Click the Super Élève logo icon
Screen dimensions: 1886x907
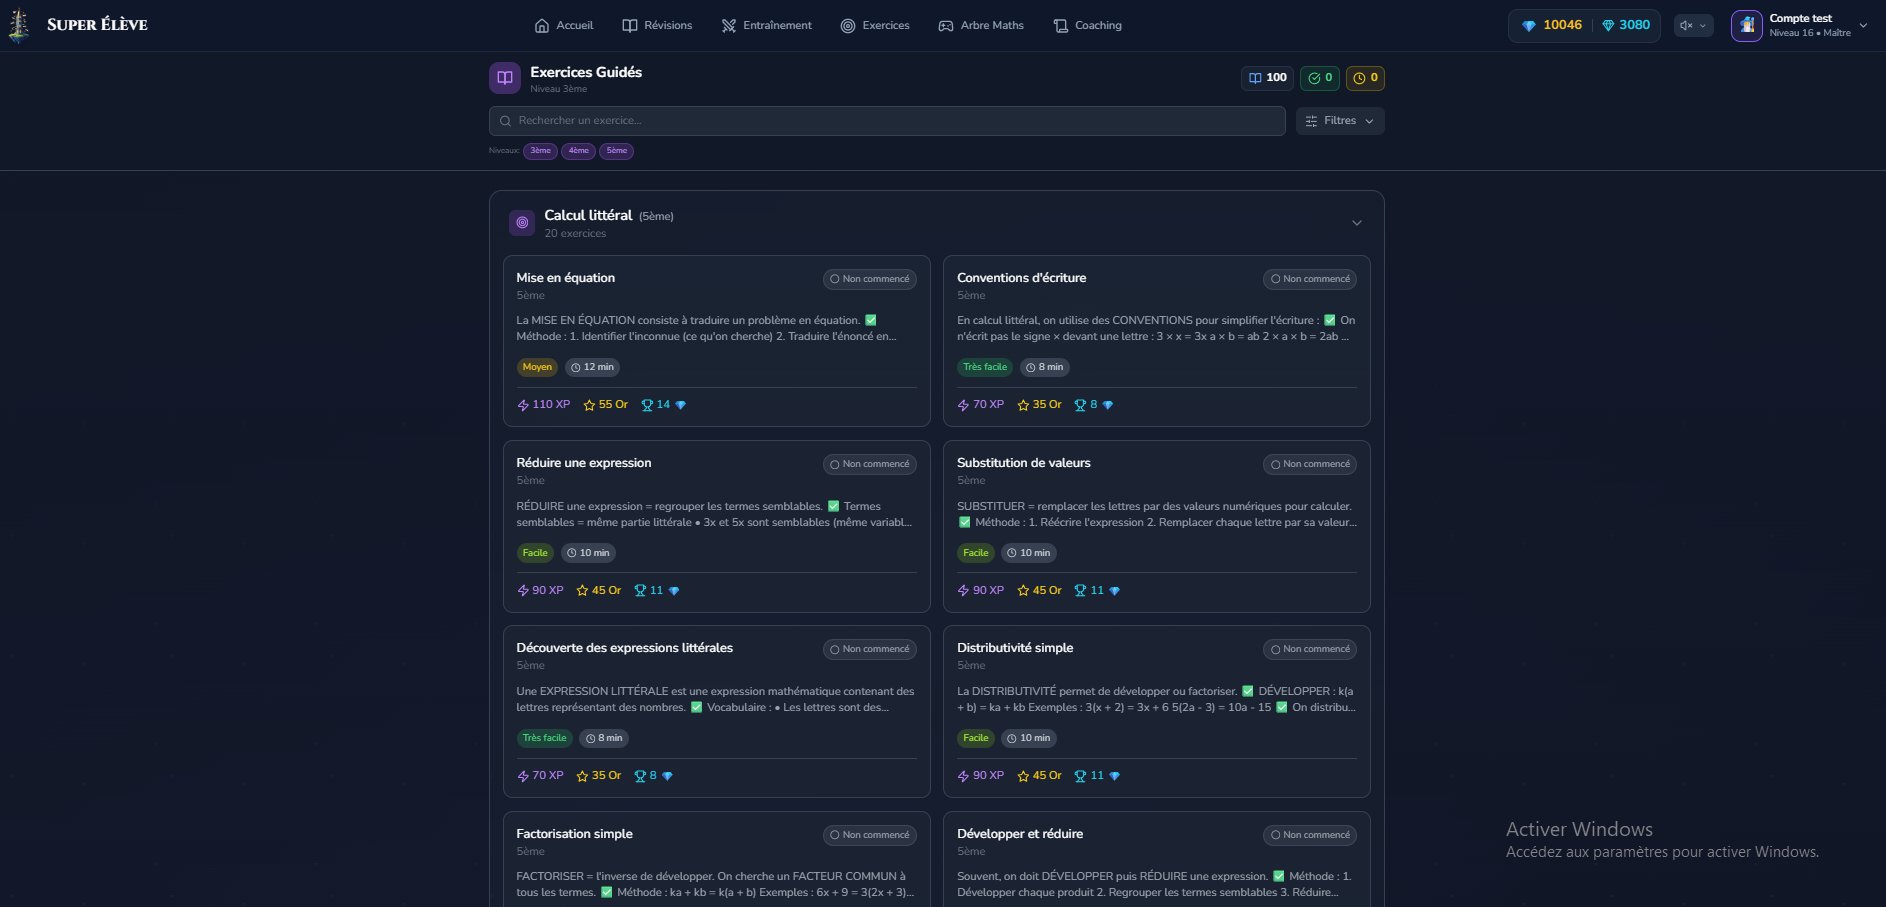pos(18,26)
